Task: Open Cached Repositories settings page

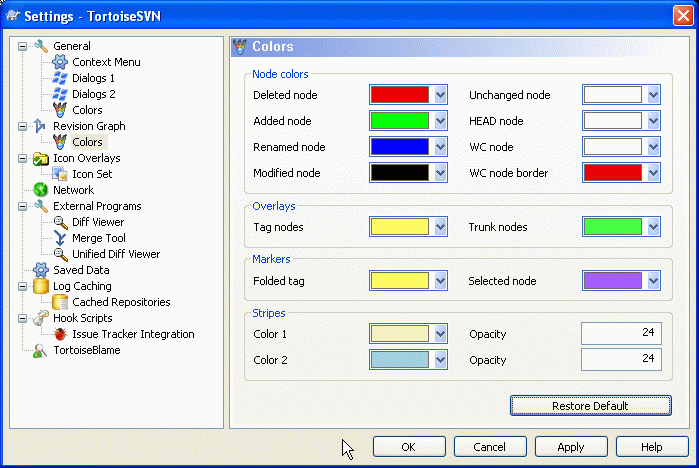Action: pyautogui.click(x=121, y=302)
